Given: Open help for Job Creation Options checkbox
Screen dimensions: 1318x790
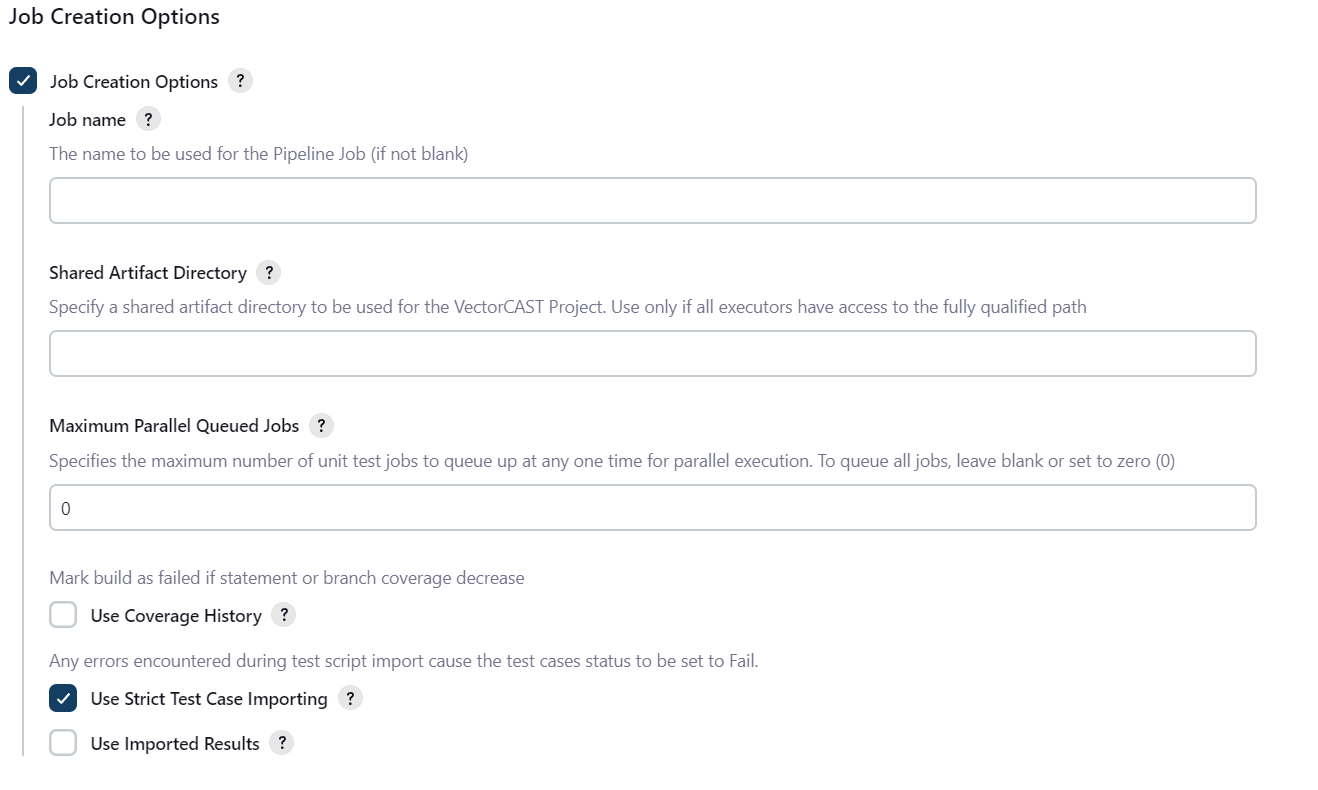Looking at the screenshot, I should pyautogui.click(x=240, y=81).
